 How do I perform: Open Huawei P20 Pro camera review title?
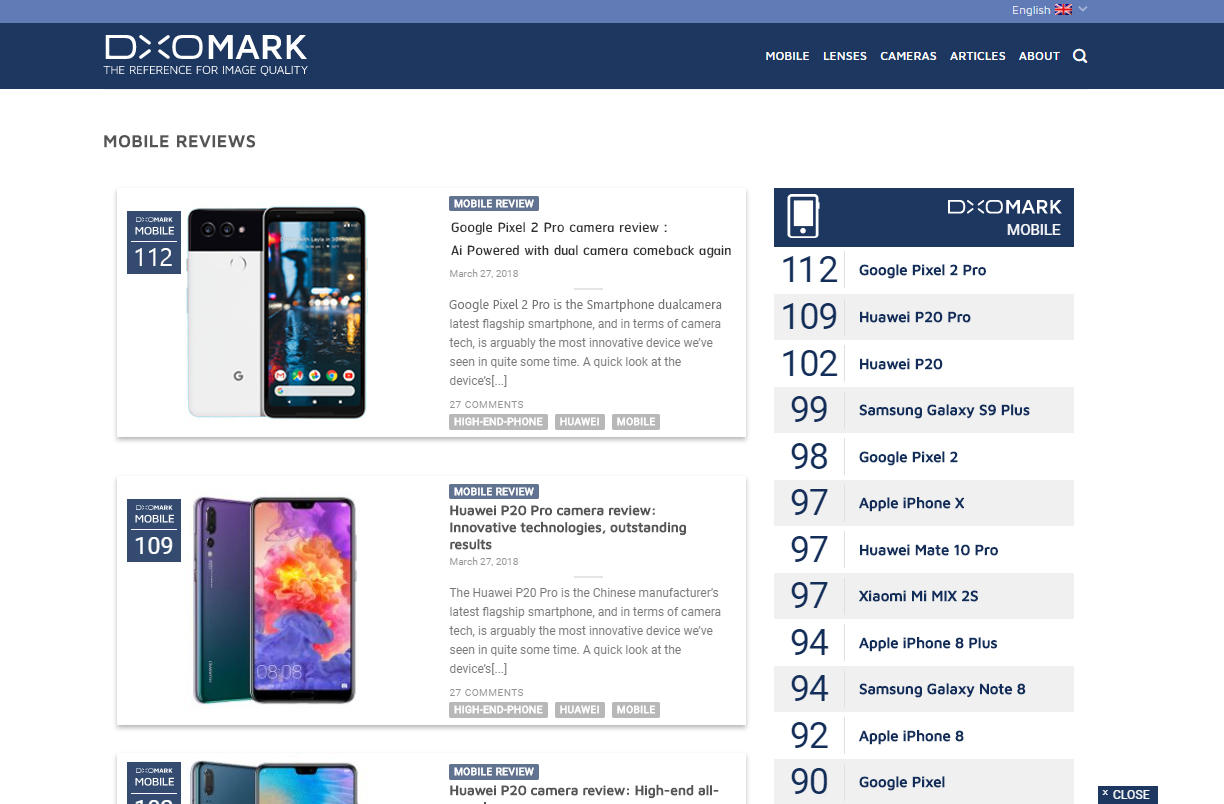pos(568,527)
